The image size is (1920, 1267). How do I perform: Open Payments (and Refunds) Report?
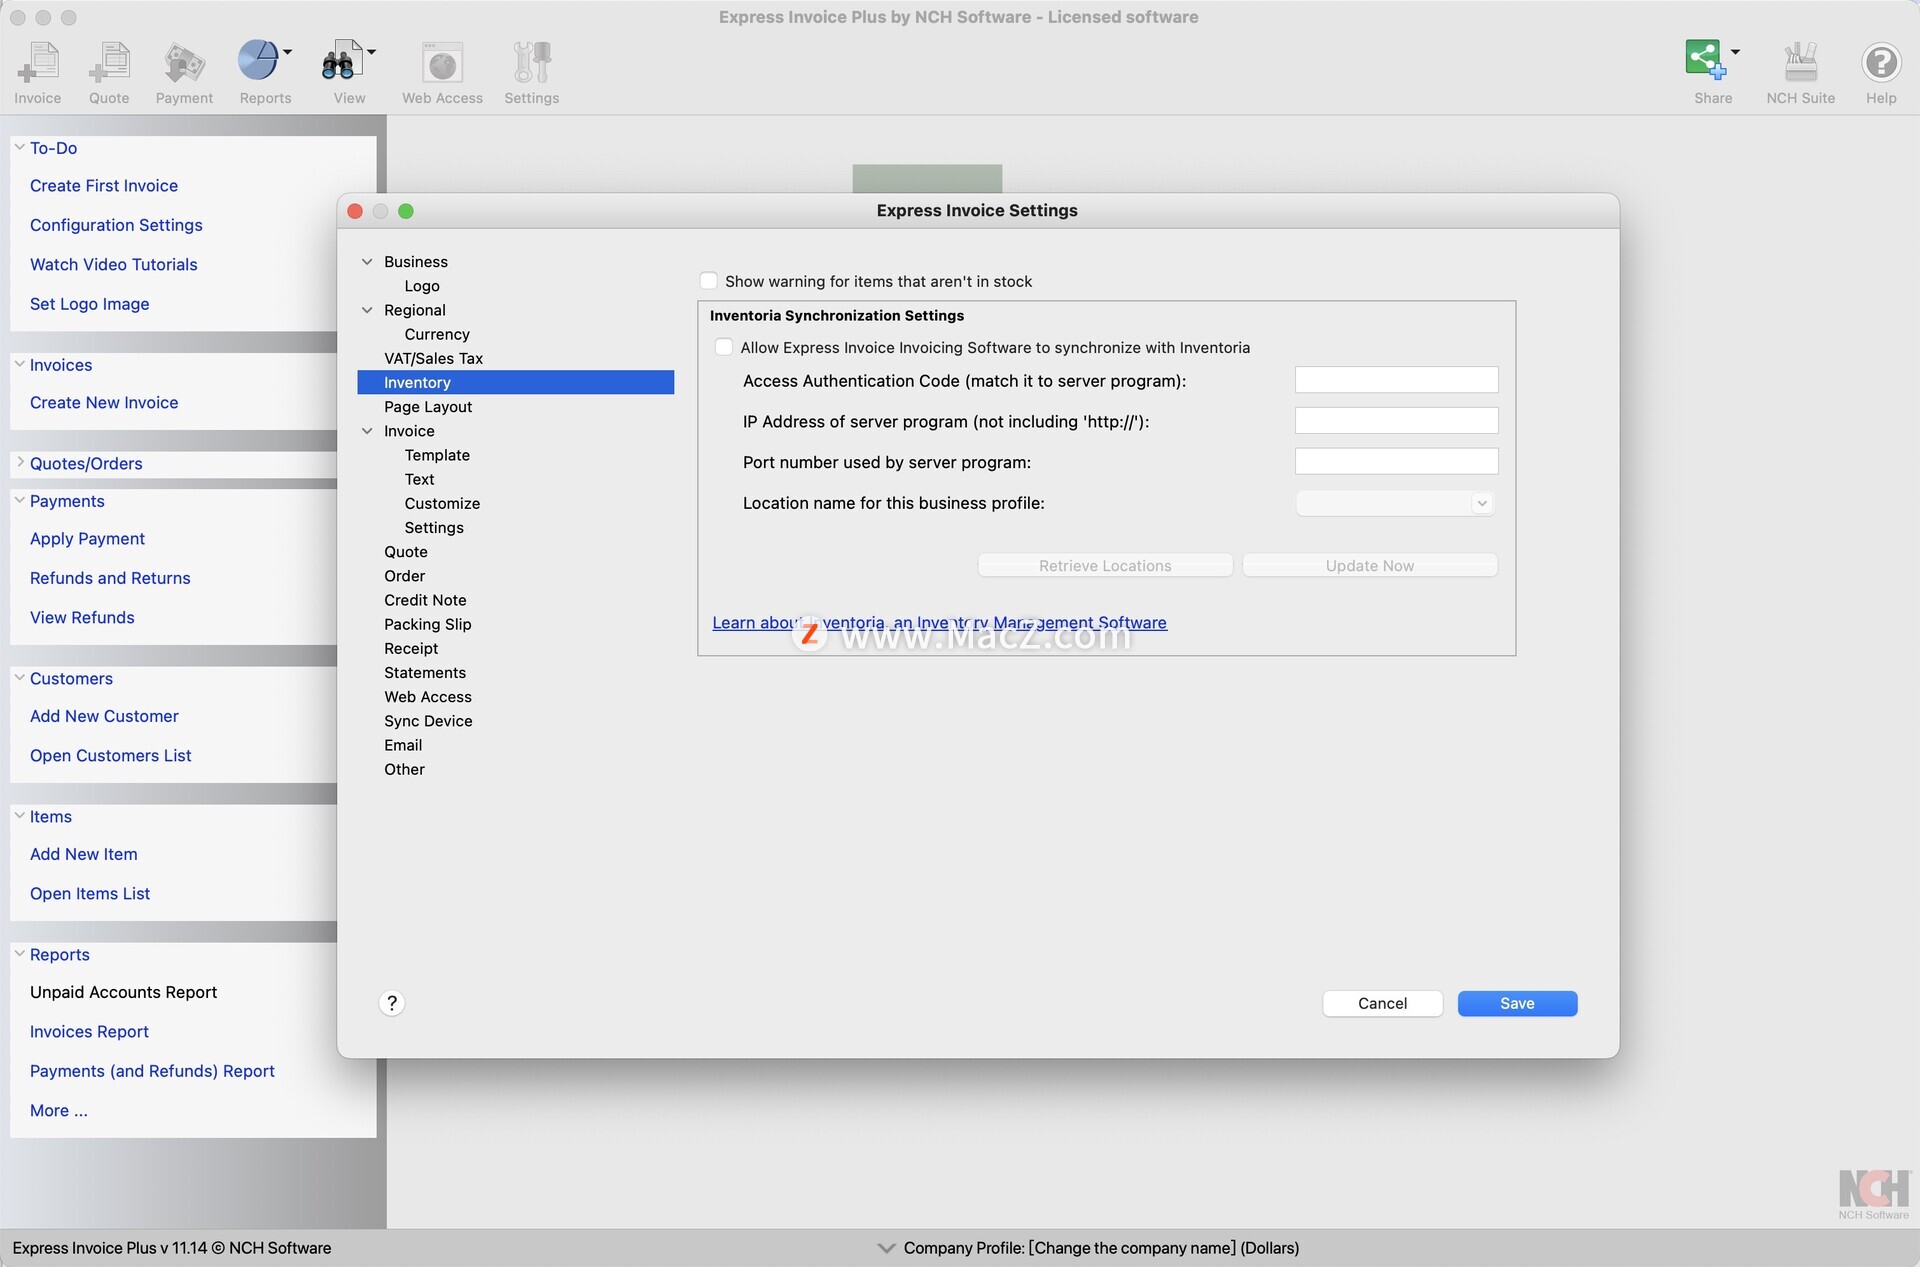(152, 1071)
